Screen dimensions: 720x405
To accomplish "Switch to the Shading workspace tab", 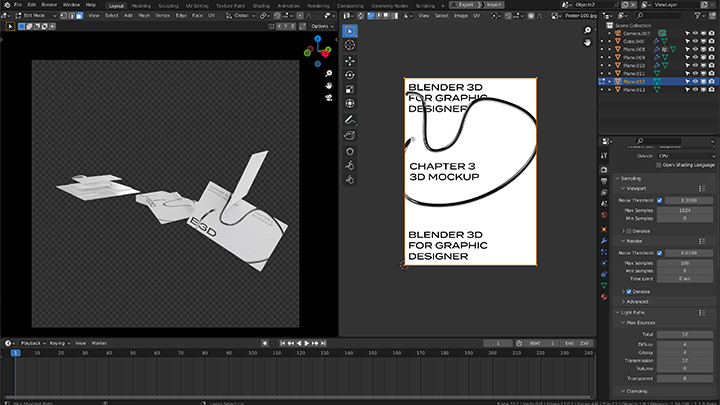I will 261,6.
